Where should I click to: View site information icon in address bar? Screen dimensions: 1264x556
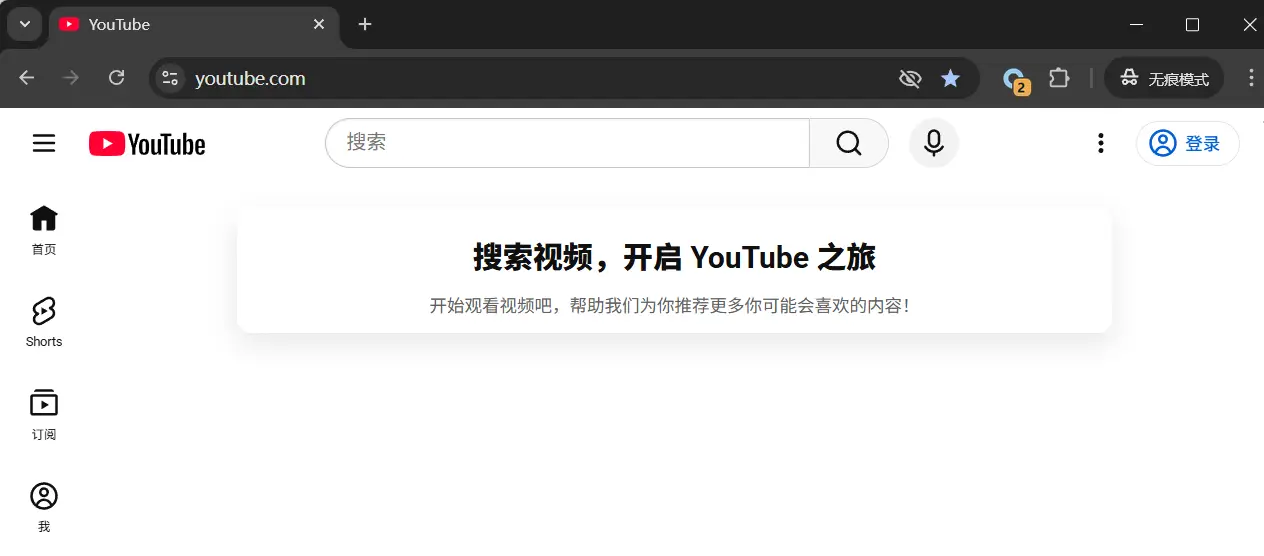click(x=170, y=78)
